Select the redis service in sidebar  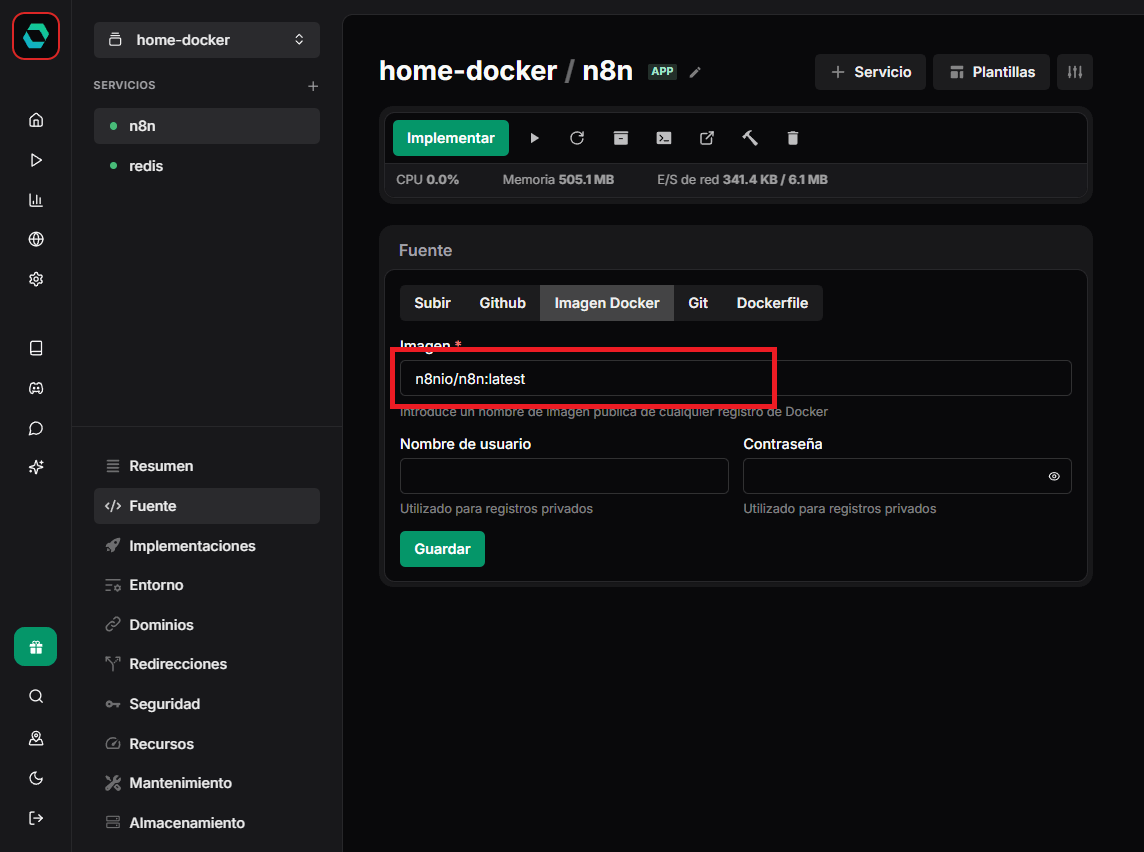[x=206, y=166]
